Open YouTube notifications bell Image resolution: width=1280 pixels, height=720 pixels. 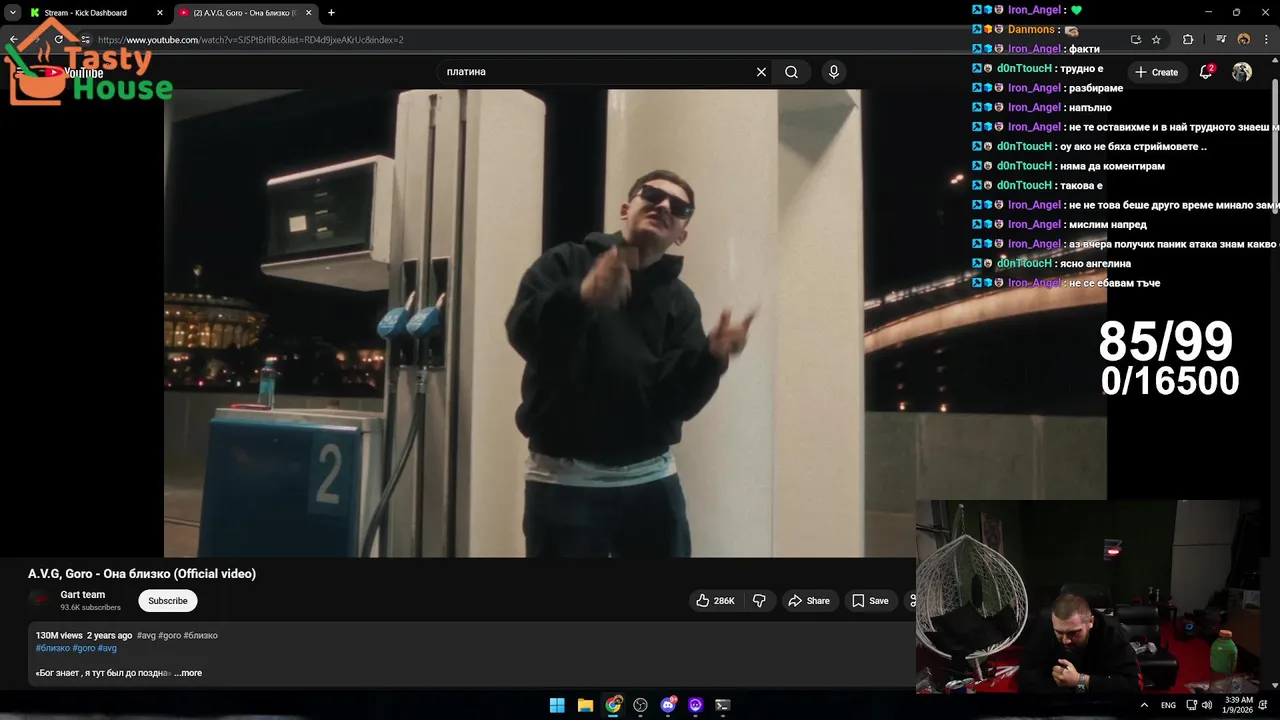click(x=1206, y=72)
